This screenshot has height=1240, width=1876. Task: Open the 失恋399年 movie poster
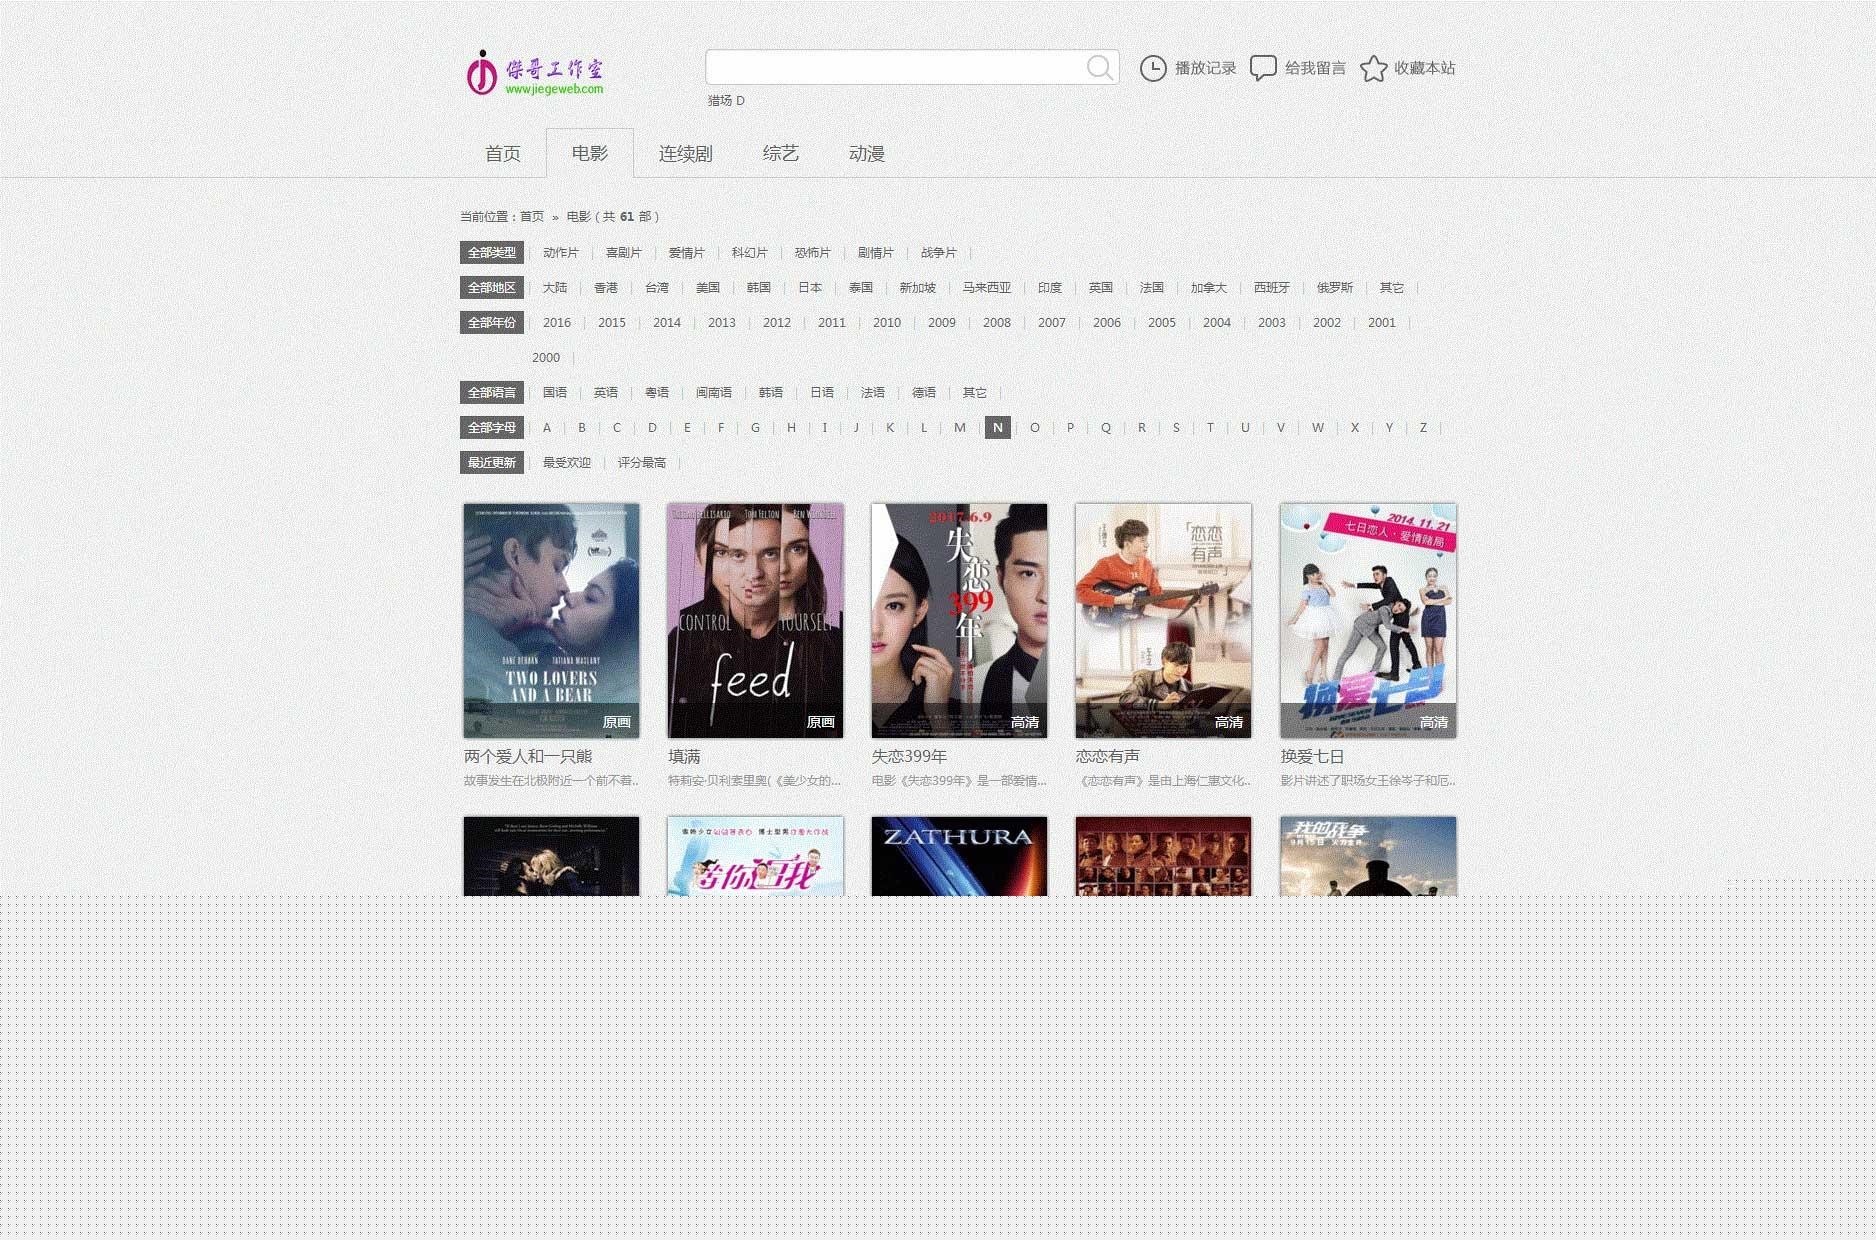959,620
